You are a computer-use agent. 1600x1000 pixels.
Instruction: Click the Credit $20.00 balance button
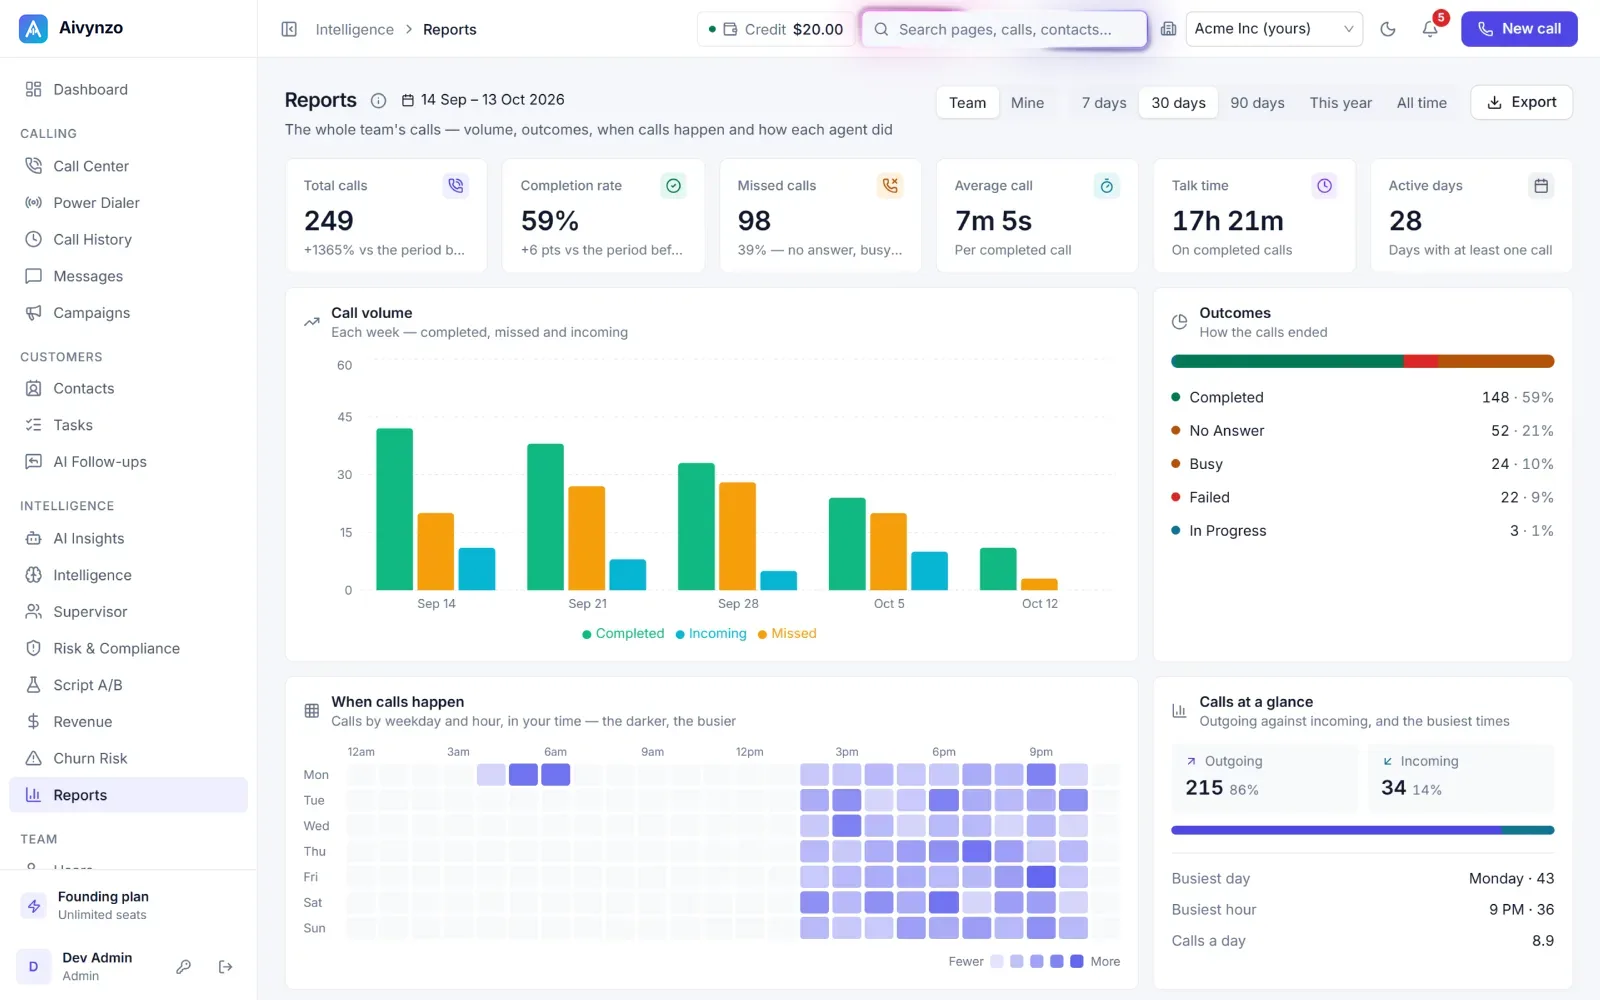point(775,29)
